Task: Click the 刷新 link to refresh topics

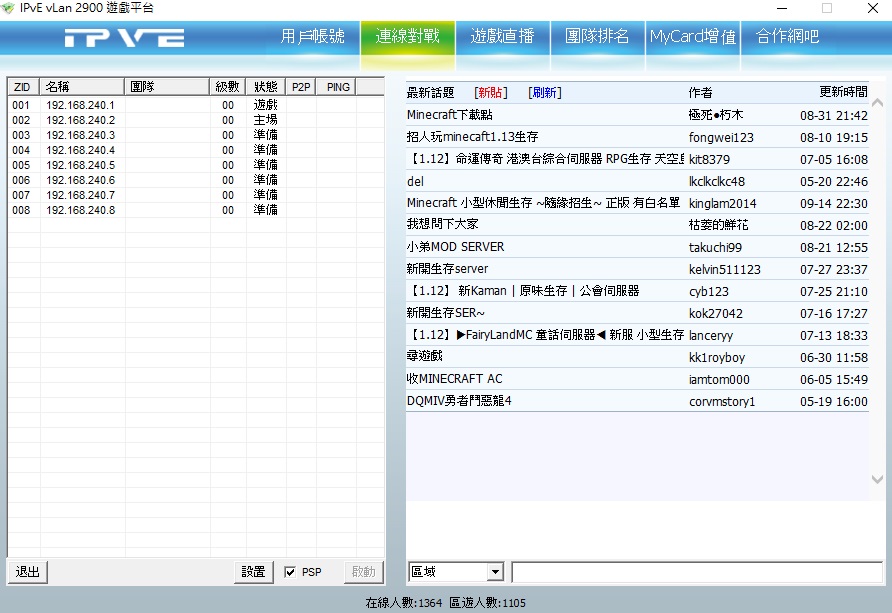Action: tap(545, 93)
